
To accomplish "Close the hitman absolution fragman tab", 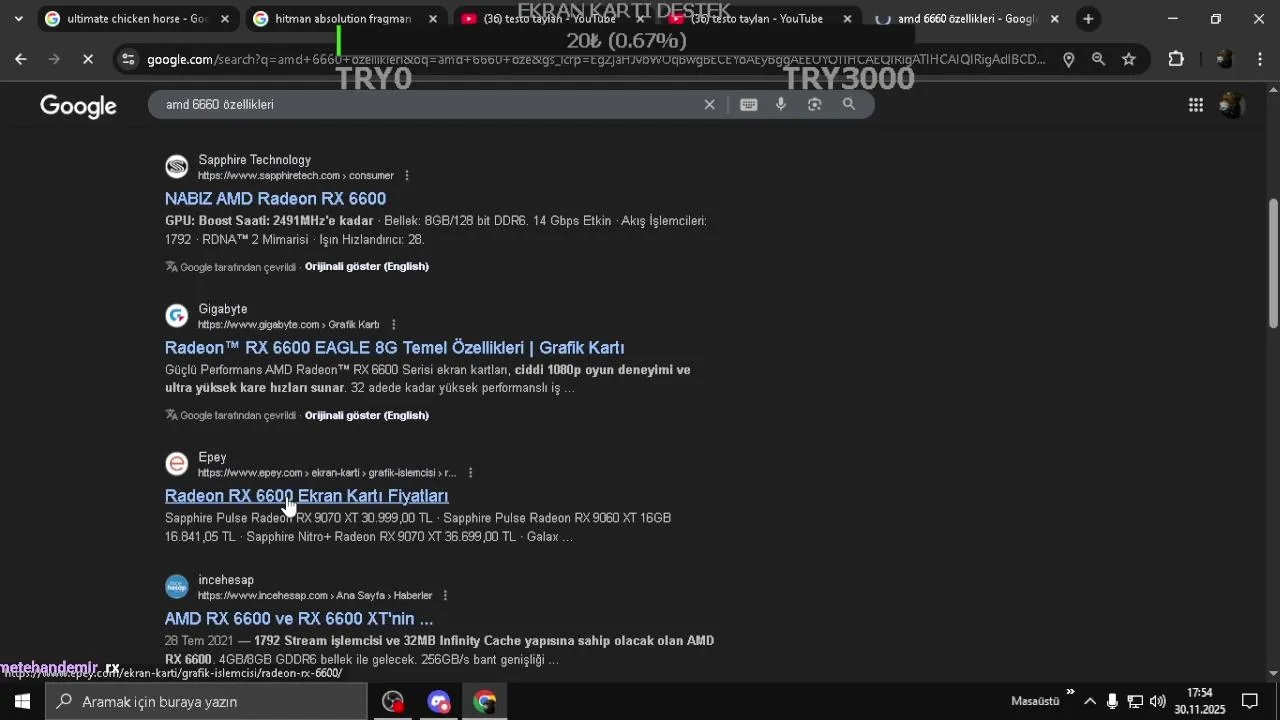I will (x=433, y=18).
